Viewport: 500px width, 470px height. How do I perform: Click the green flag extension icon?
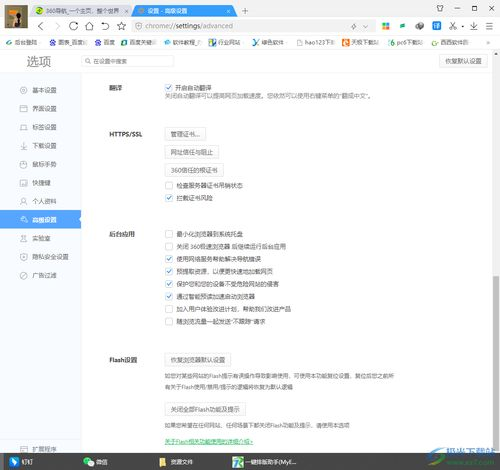[402, 26]
